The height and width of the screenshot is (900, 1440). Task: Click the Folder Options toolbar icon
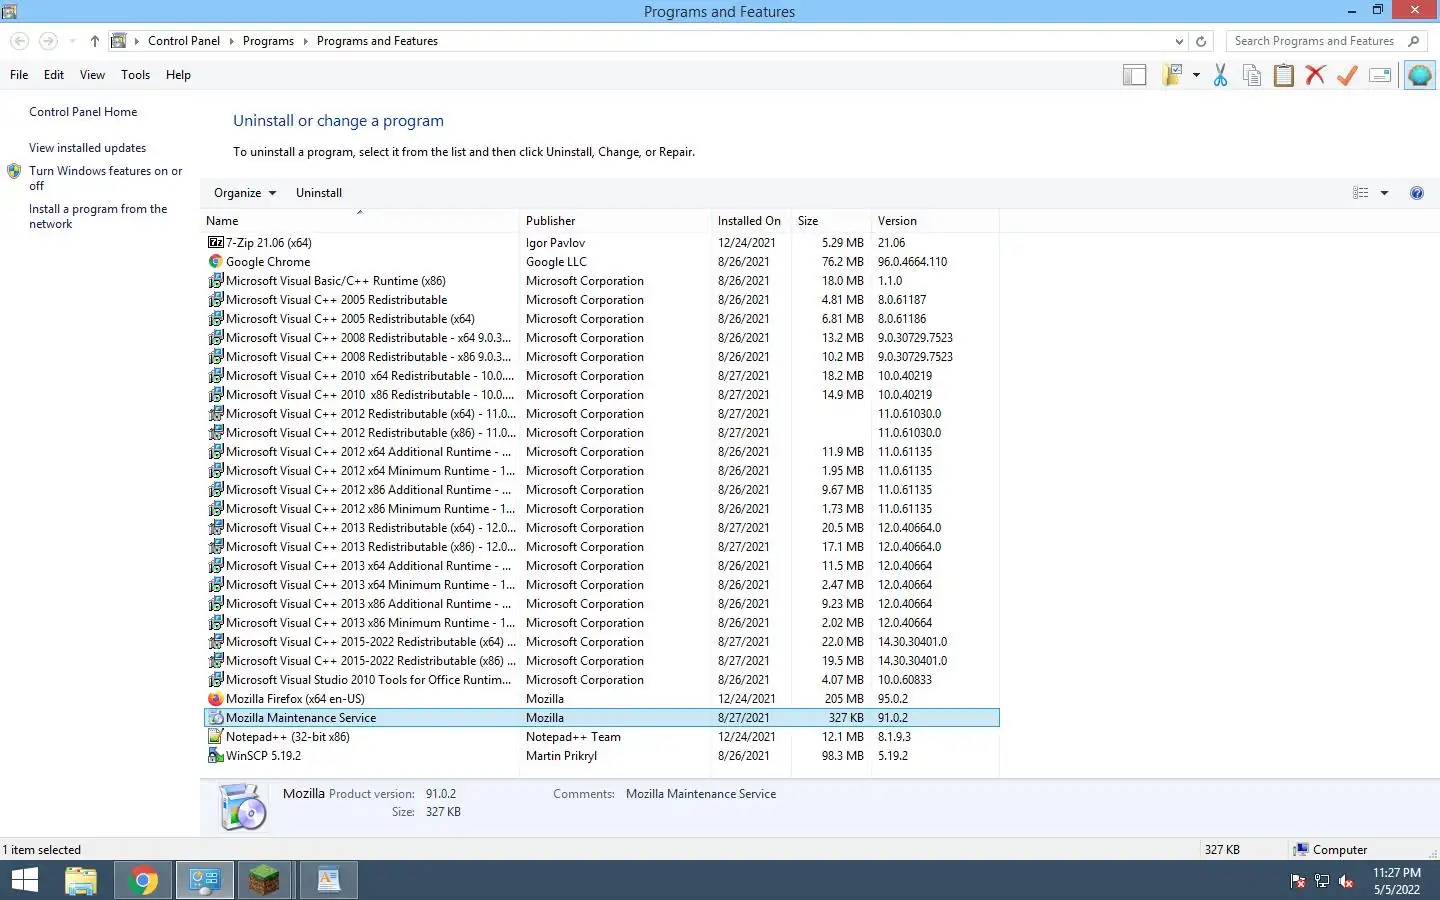[x=1172, y=75]
